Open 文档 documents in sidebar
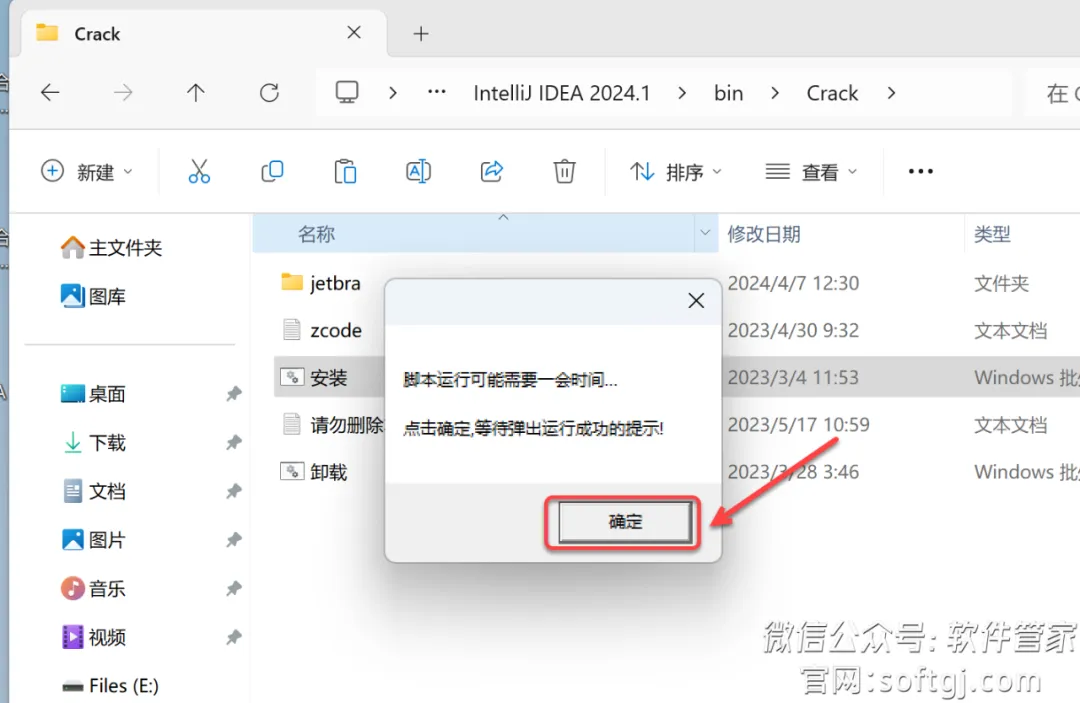 coord(93,492)
